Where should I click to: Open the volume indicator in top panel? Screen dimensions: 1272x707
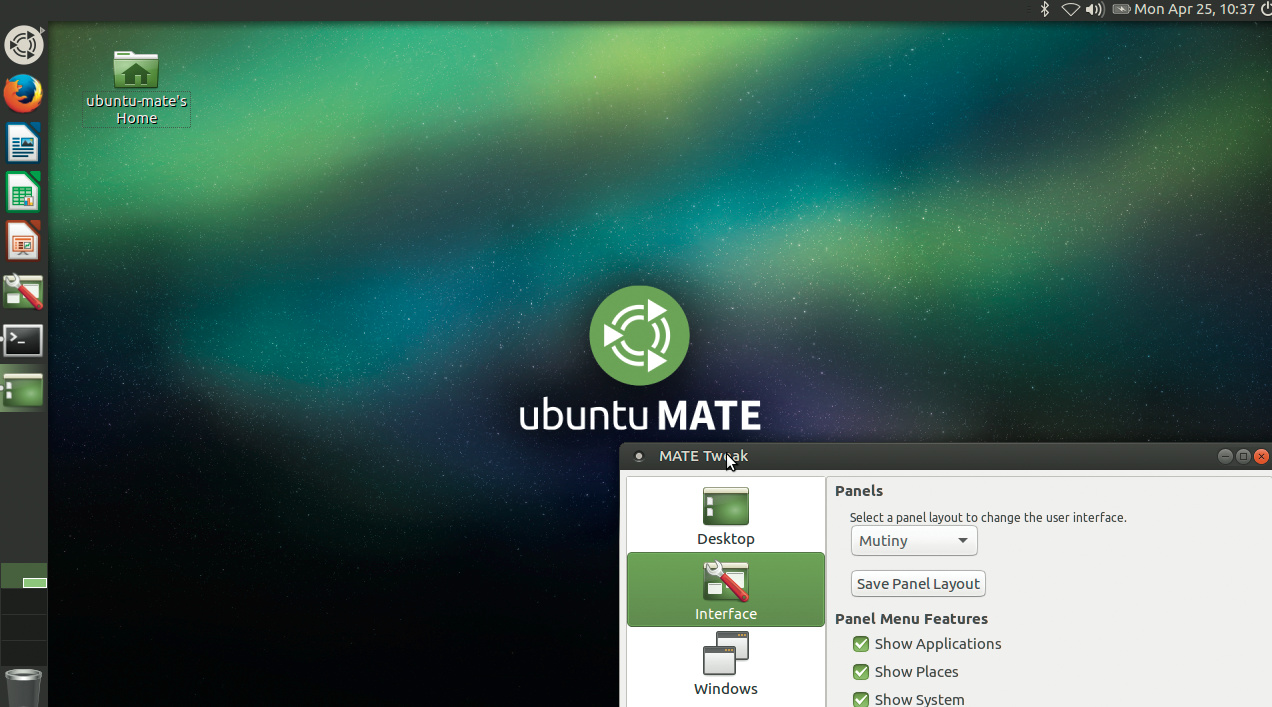(1095, 9)
